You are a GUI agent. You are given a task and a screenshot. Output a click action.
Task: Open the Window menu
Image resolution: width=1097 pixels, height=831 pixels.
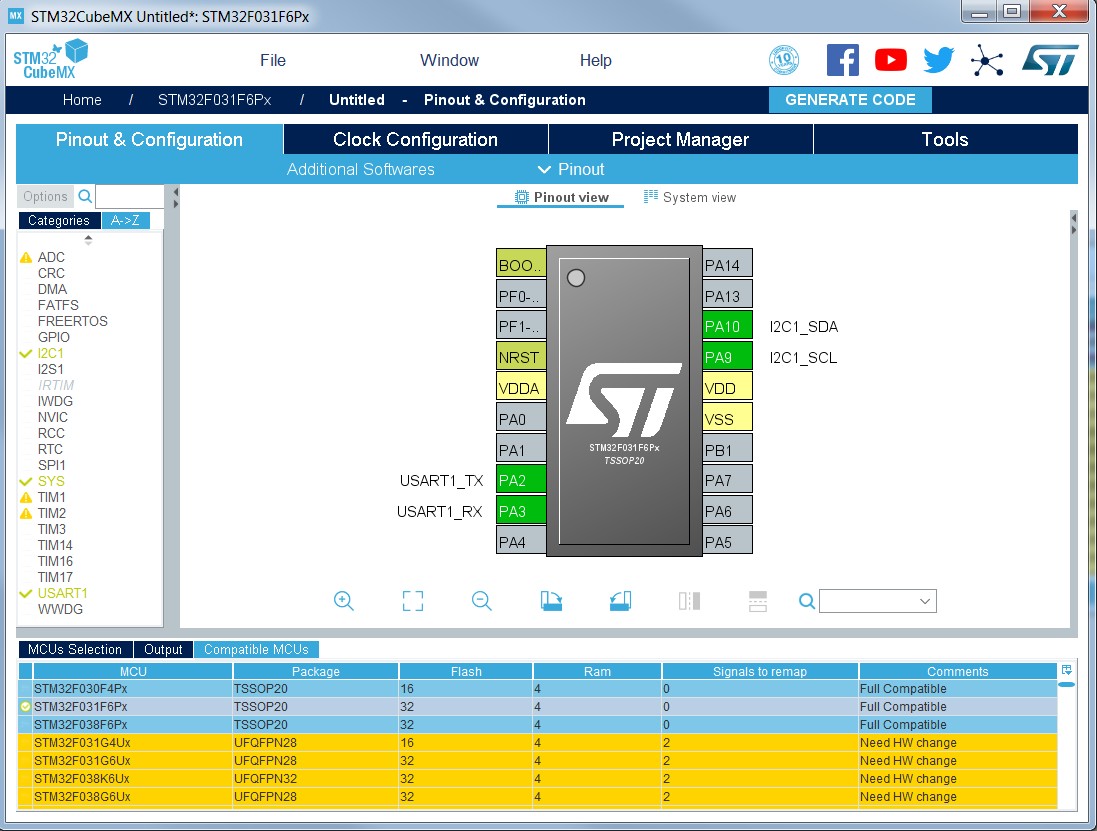(449, 60)
